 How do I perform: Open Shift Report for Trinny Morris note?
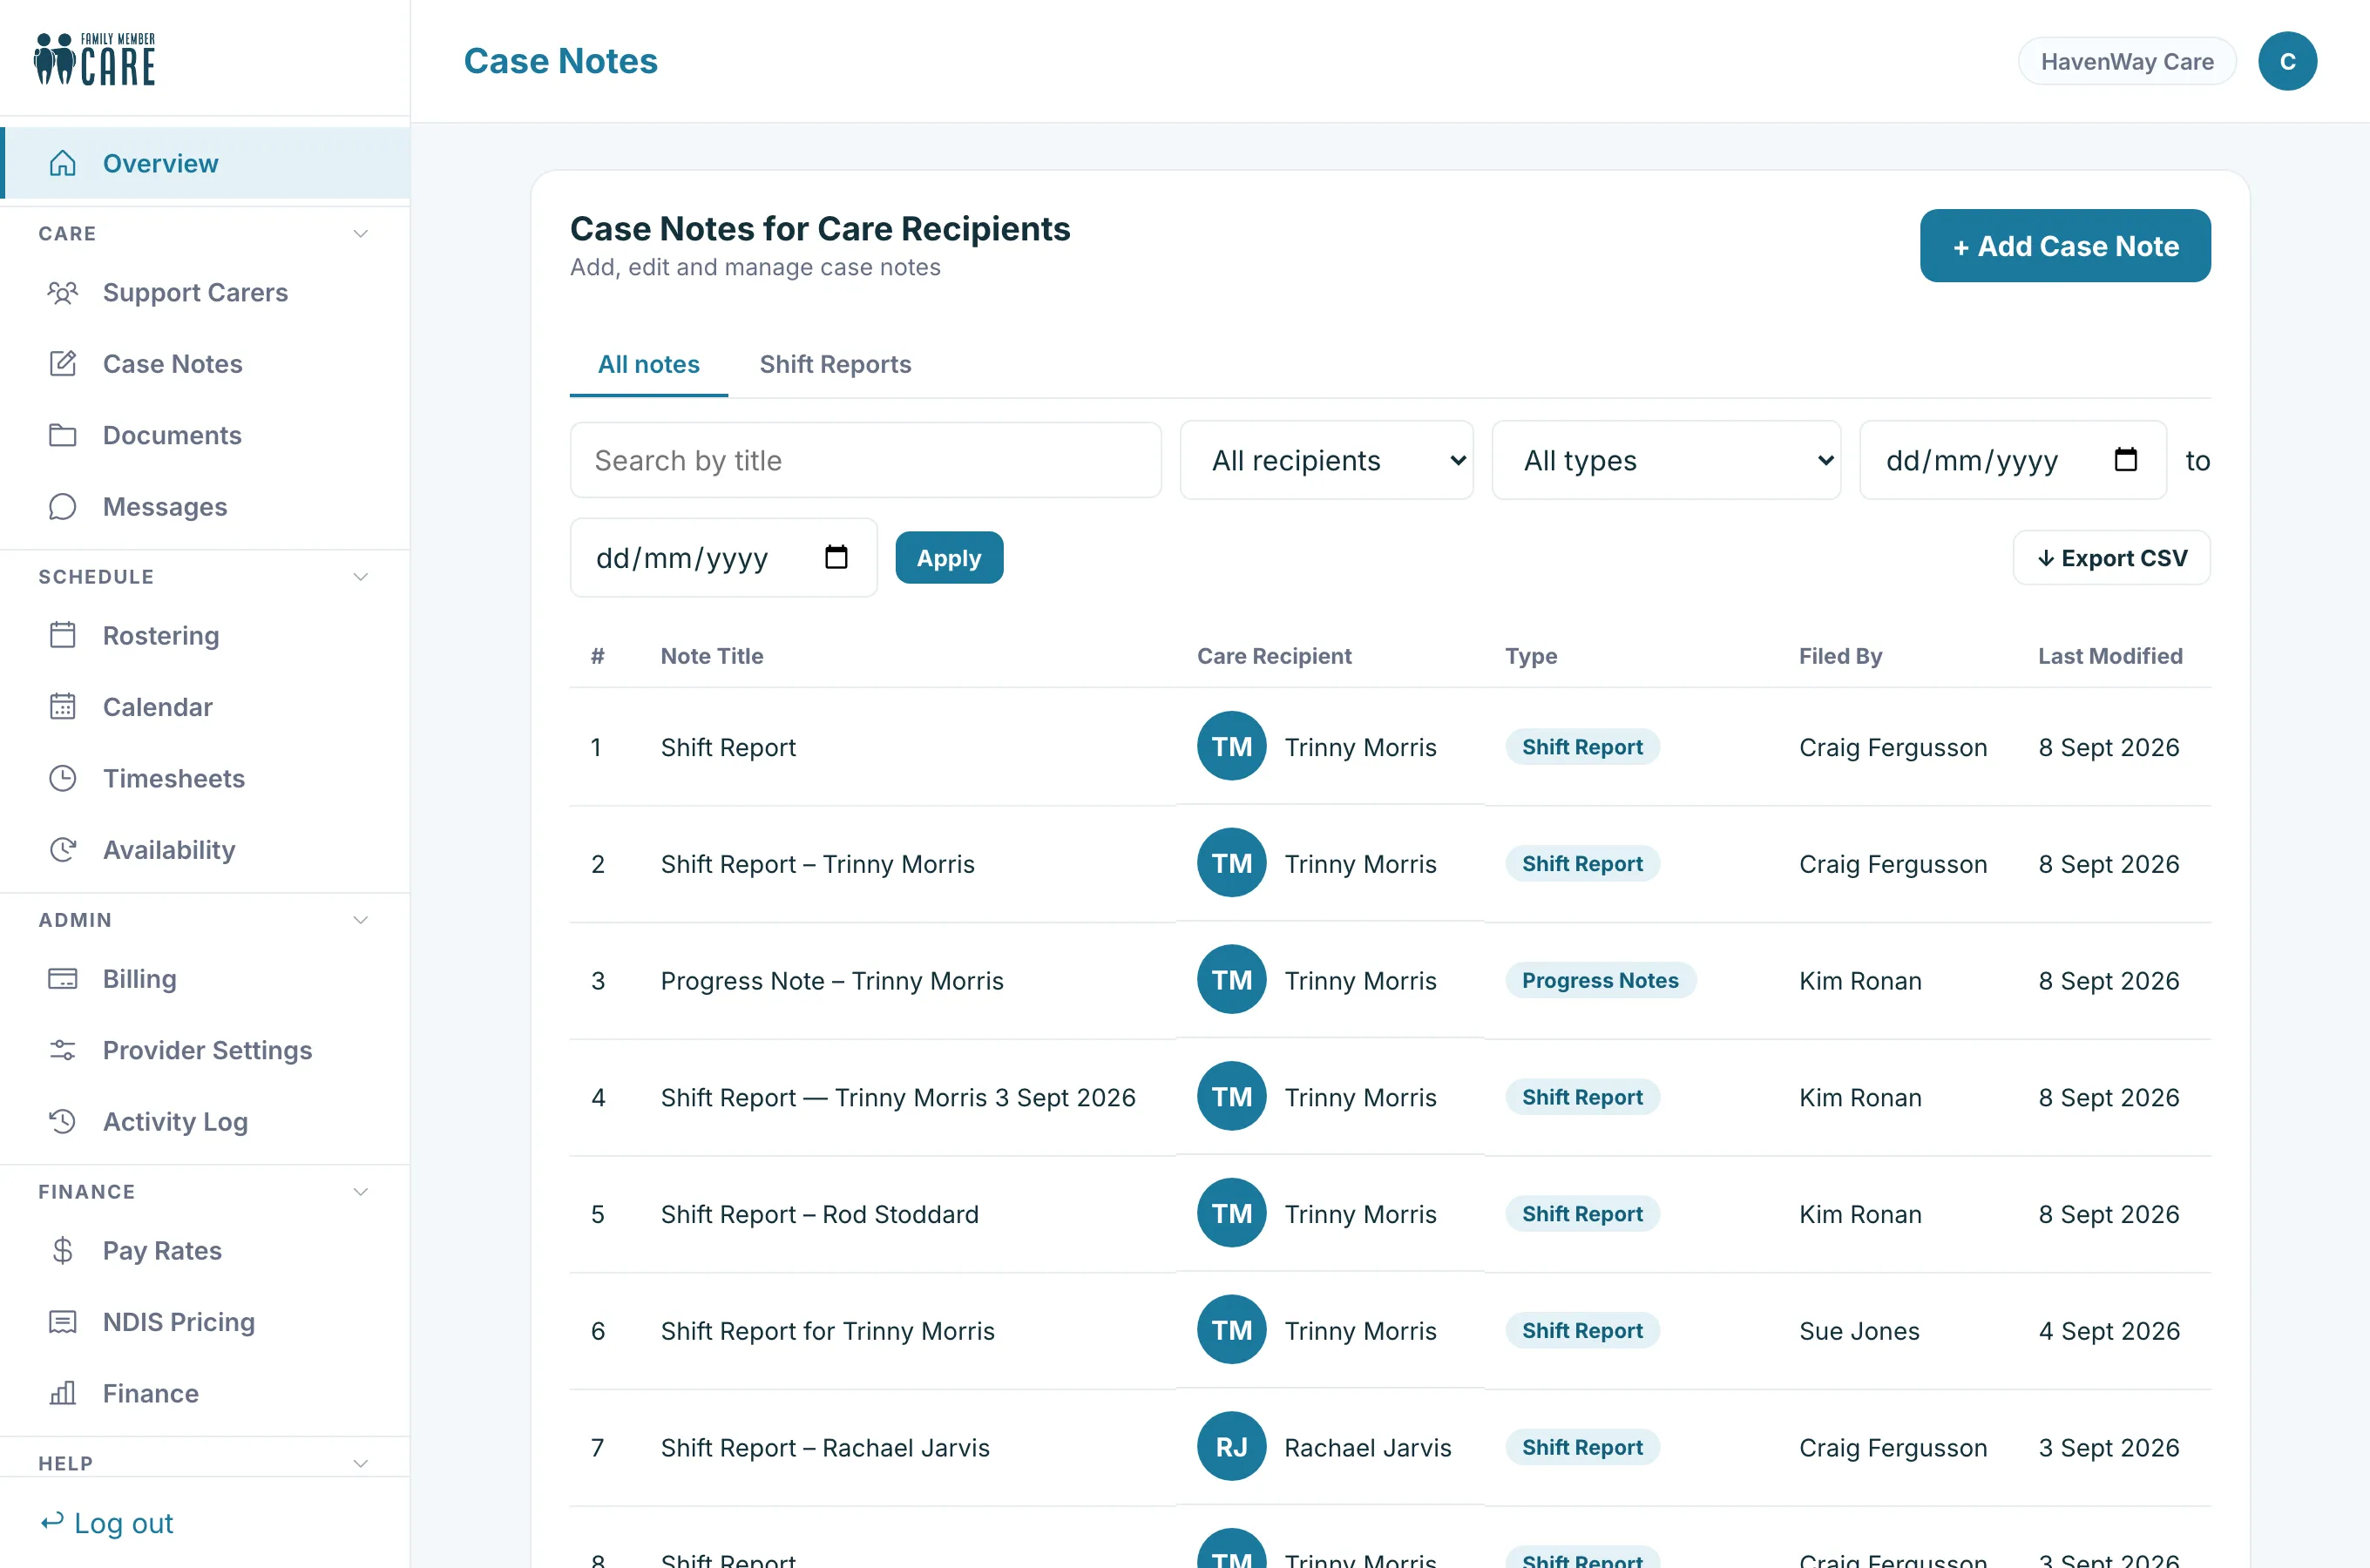[828, 1331]
